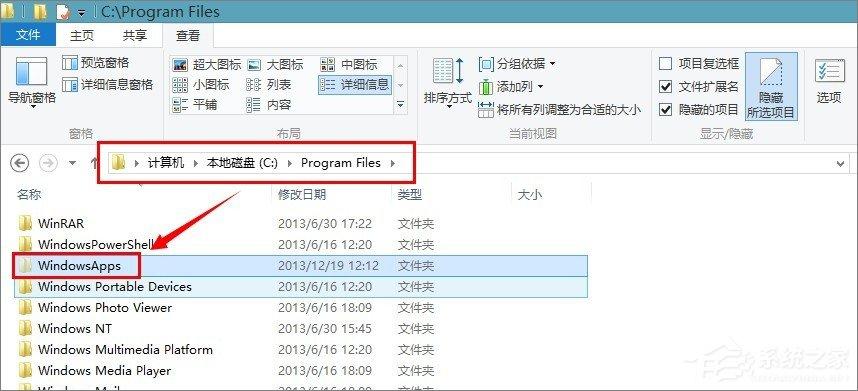Open 选项 folder options

tap(829, 82)
